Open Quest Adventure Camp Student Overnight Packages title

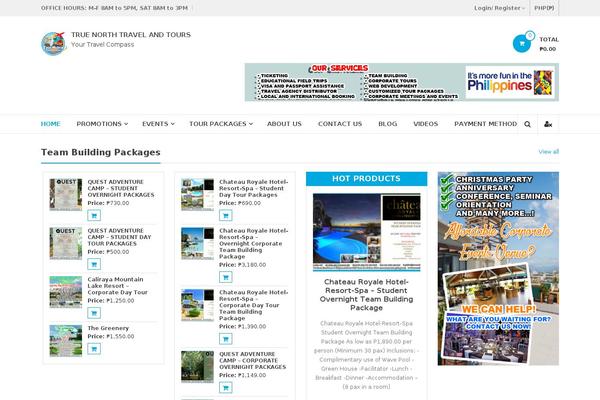121,188
